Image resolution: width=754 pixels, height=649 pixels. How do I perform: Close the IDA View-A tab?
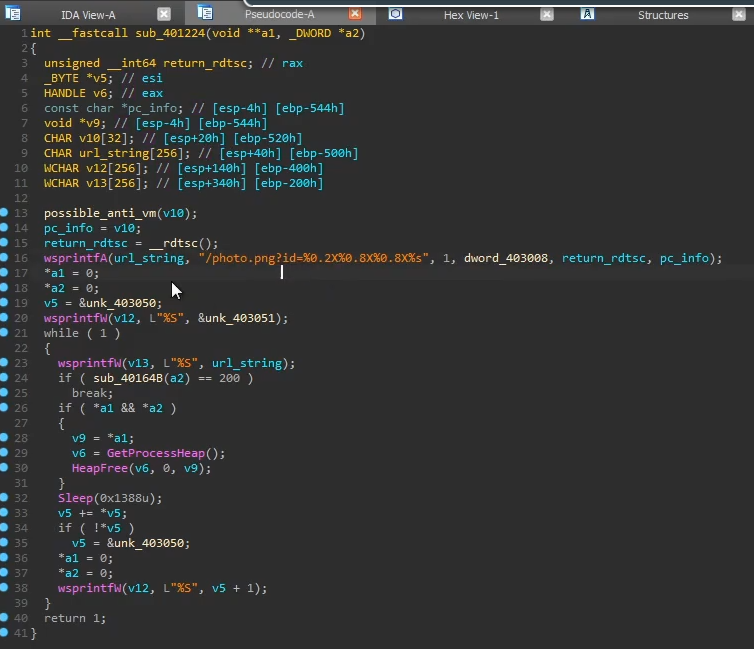coord(164,14)
